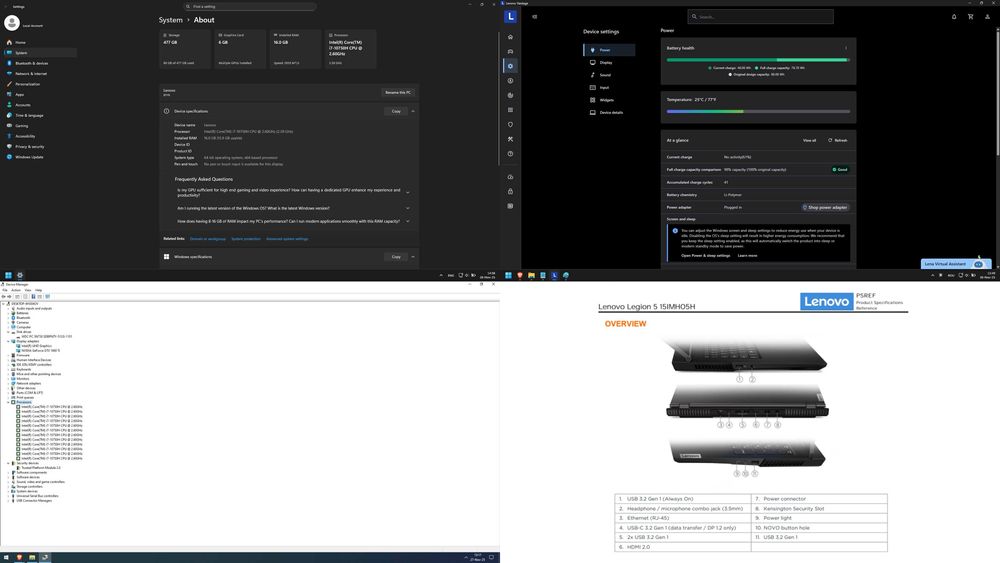Viewport: 1000px width, 563px height.
Task: Open the shopping cart in Lenovo Vantage
Action: point(971,17)
